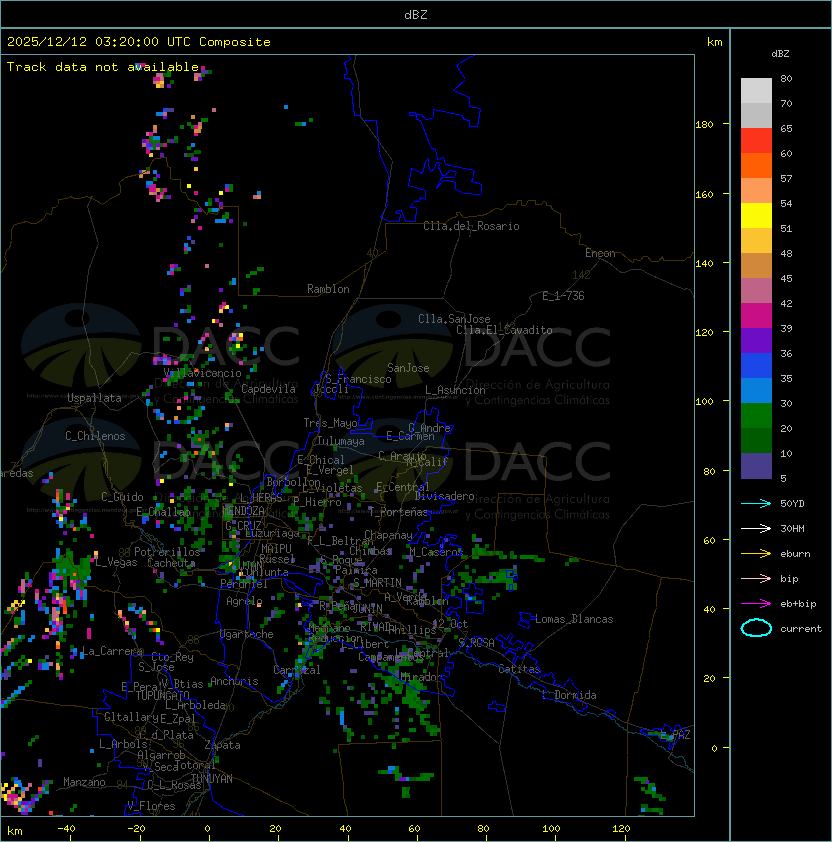Viewport: 832px width, 842px height.
Task: Select the eburn arrow in the legend
Action: [756, 553]
